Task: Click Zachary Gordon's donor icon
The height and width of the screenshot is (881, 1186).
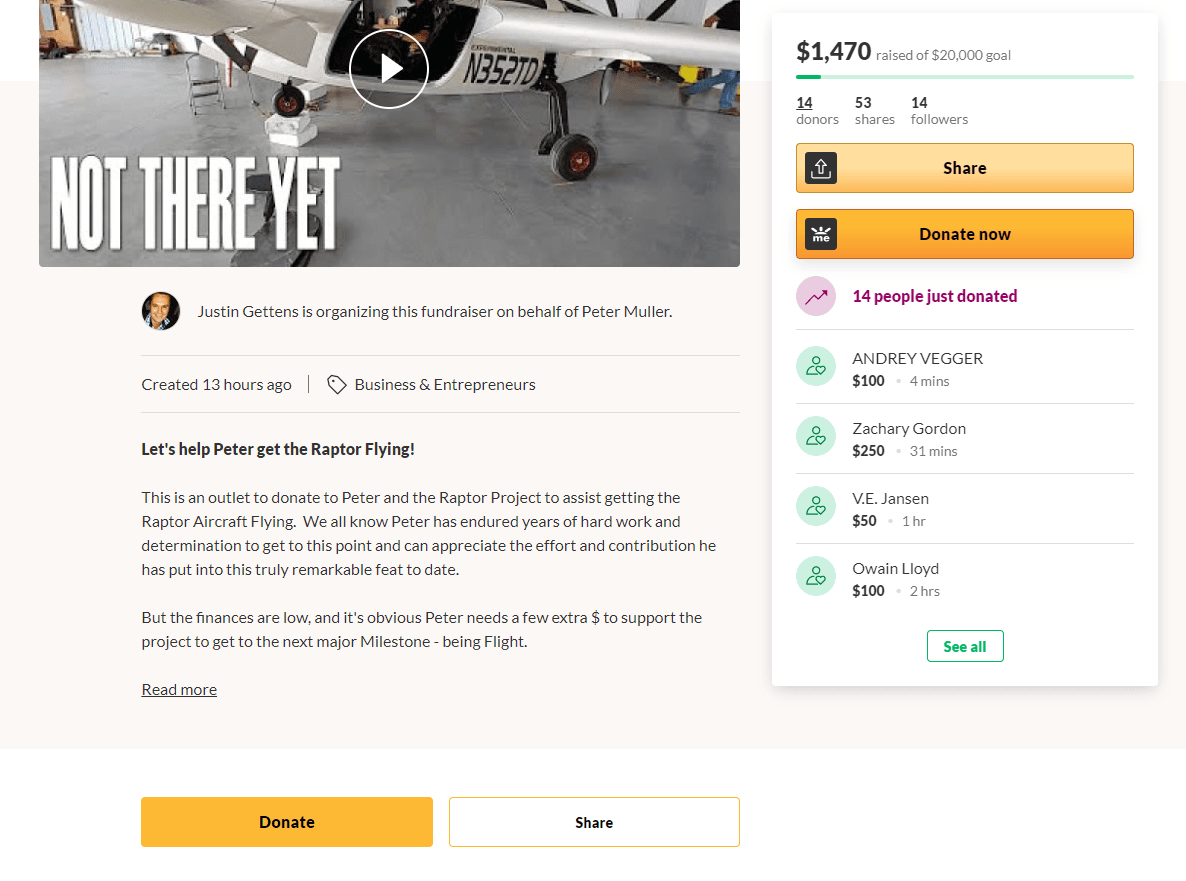Action: (x=816, y=436)
